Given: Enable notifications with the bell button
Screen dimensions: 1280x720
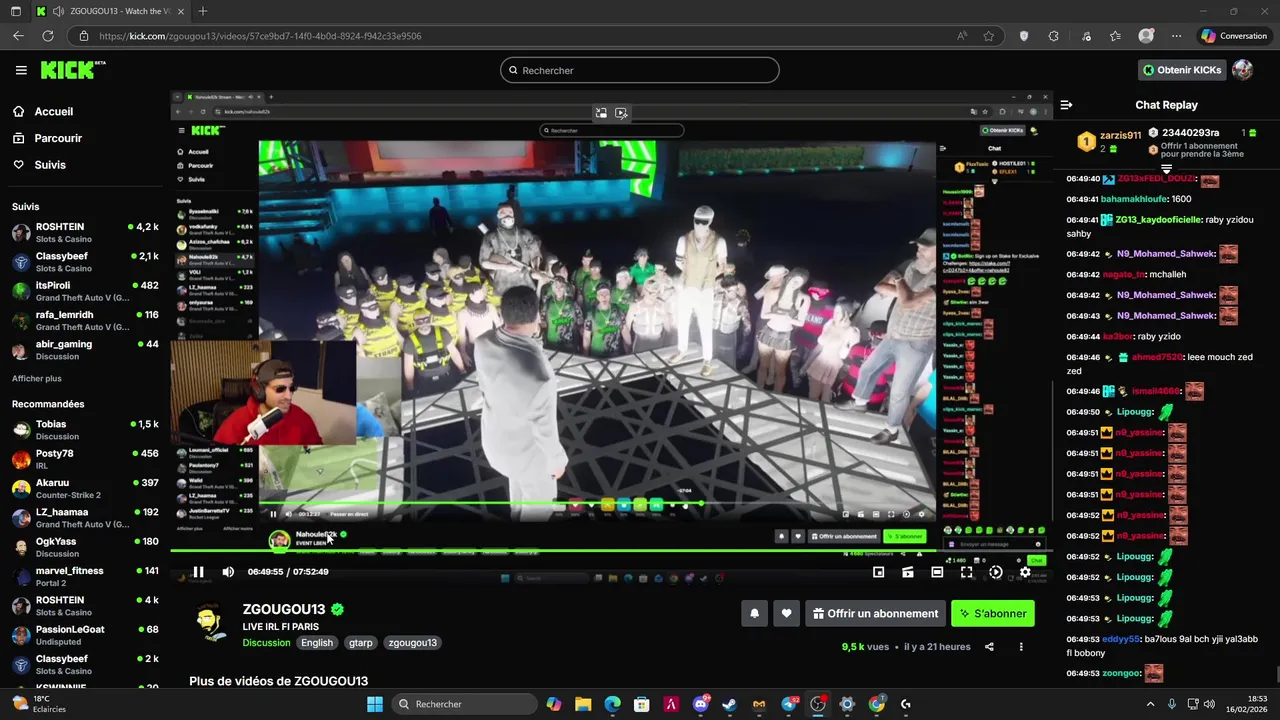Looking at the screenshot, I should (755, 614).
